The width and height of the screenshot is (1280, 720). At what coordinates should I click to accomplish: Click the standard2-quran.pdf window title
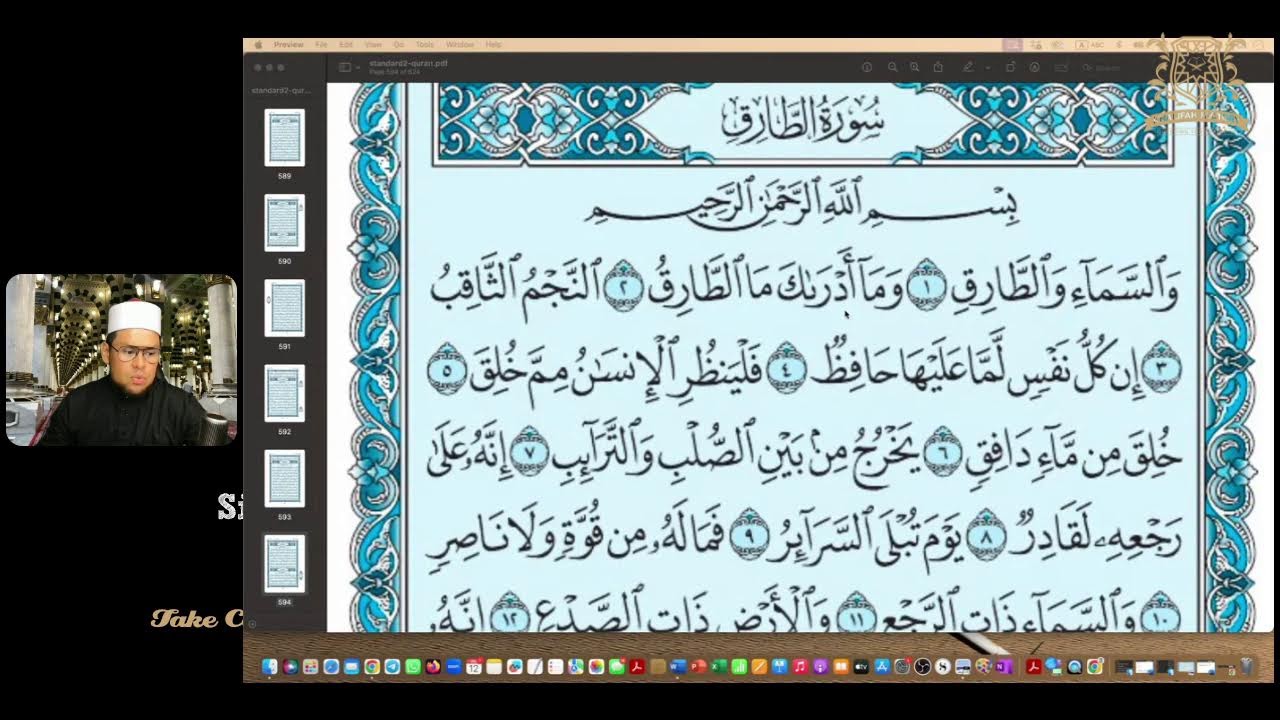(x=408, y=63)
